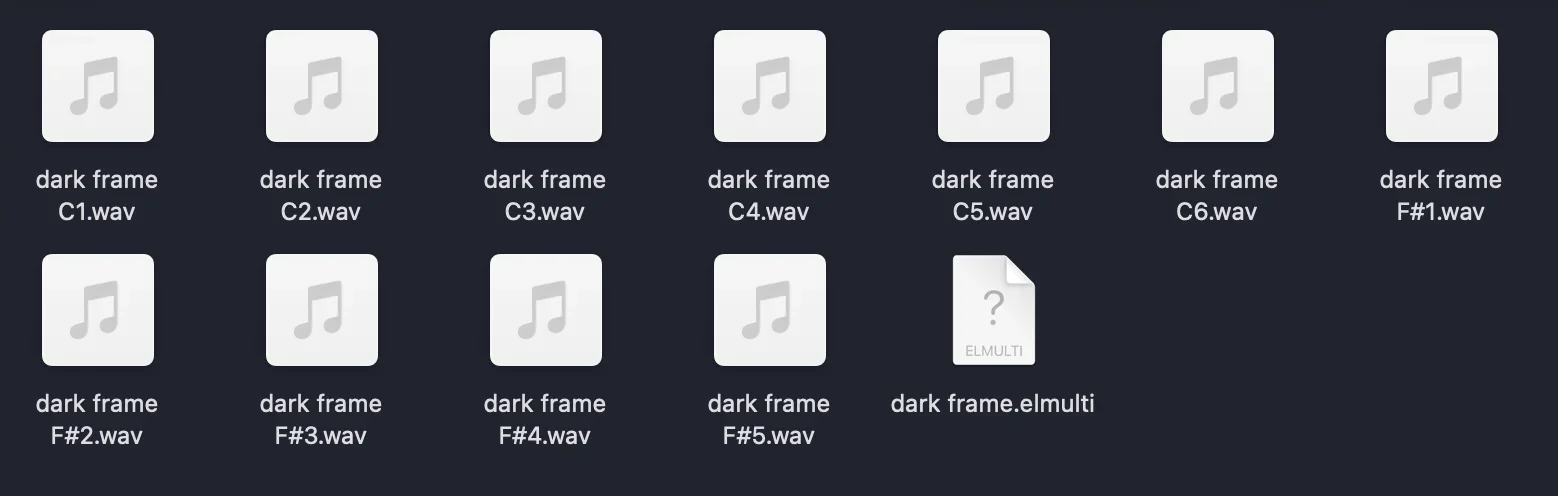Click the dark frame C1.wav name label
1558x496 pixels.
pyautogui.click(x=97, y=195)
